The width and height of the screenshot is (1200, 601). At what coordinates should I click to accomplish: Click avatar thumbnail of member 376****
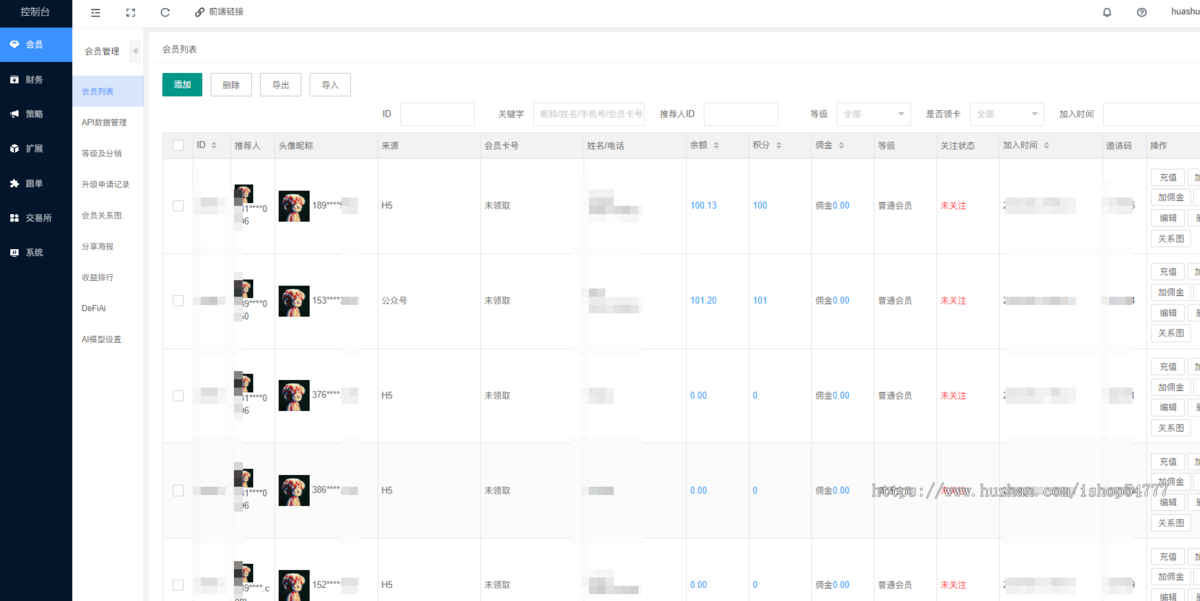tap(294, 396)
